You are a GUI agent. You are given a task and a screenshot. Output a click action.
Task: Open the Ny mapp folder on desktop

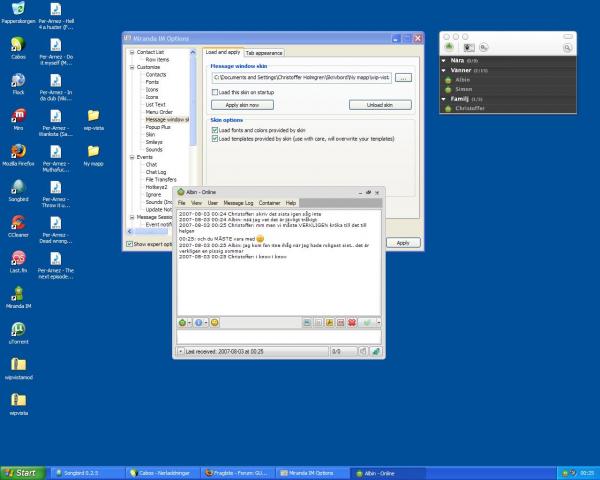click(93, 155)
